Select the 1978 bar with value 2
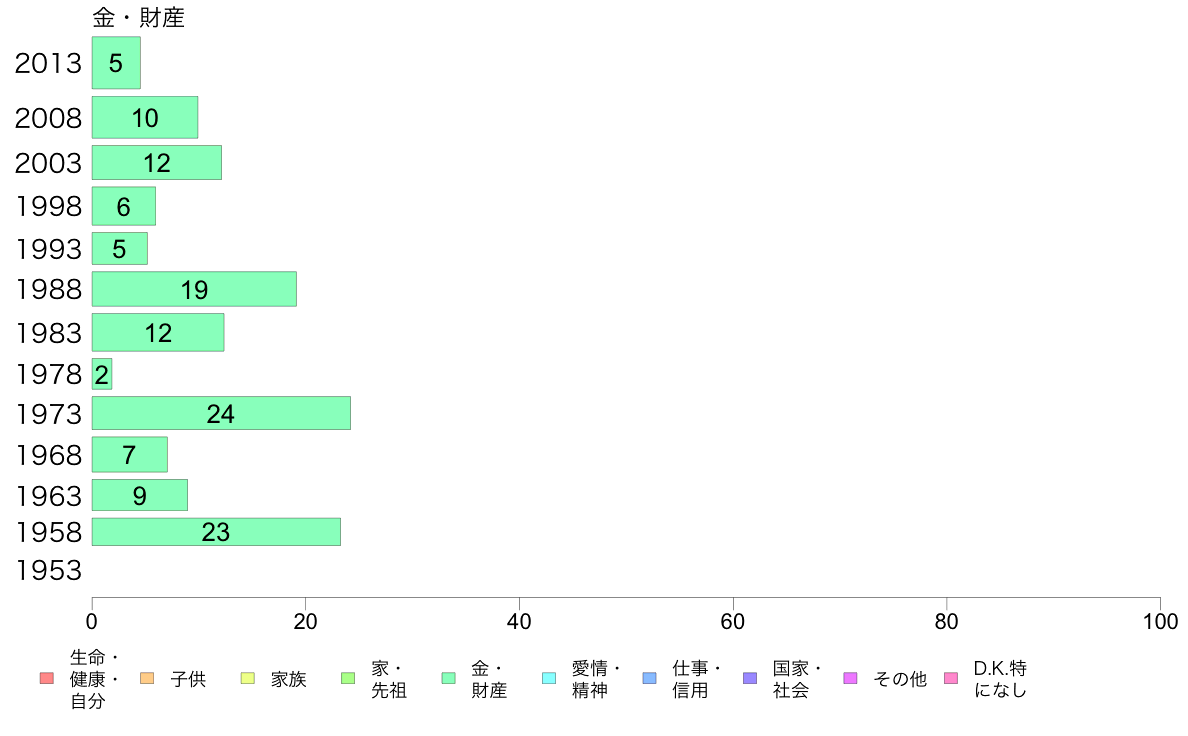This screenshot has width=1188, height=736. [102, 374]
